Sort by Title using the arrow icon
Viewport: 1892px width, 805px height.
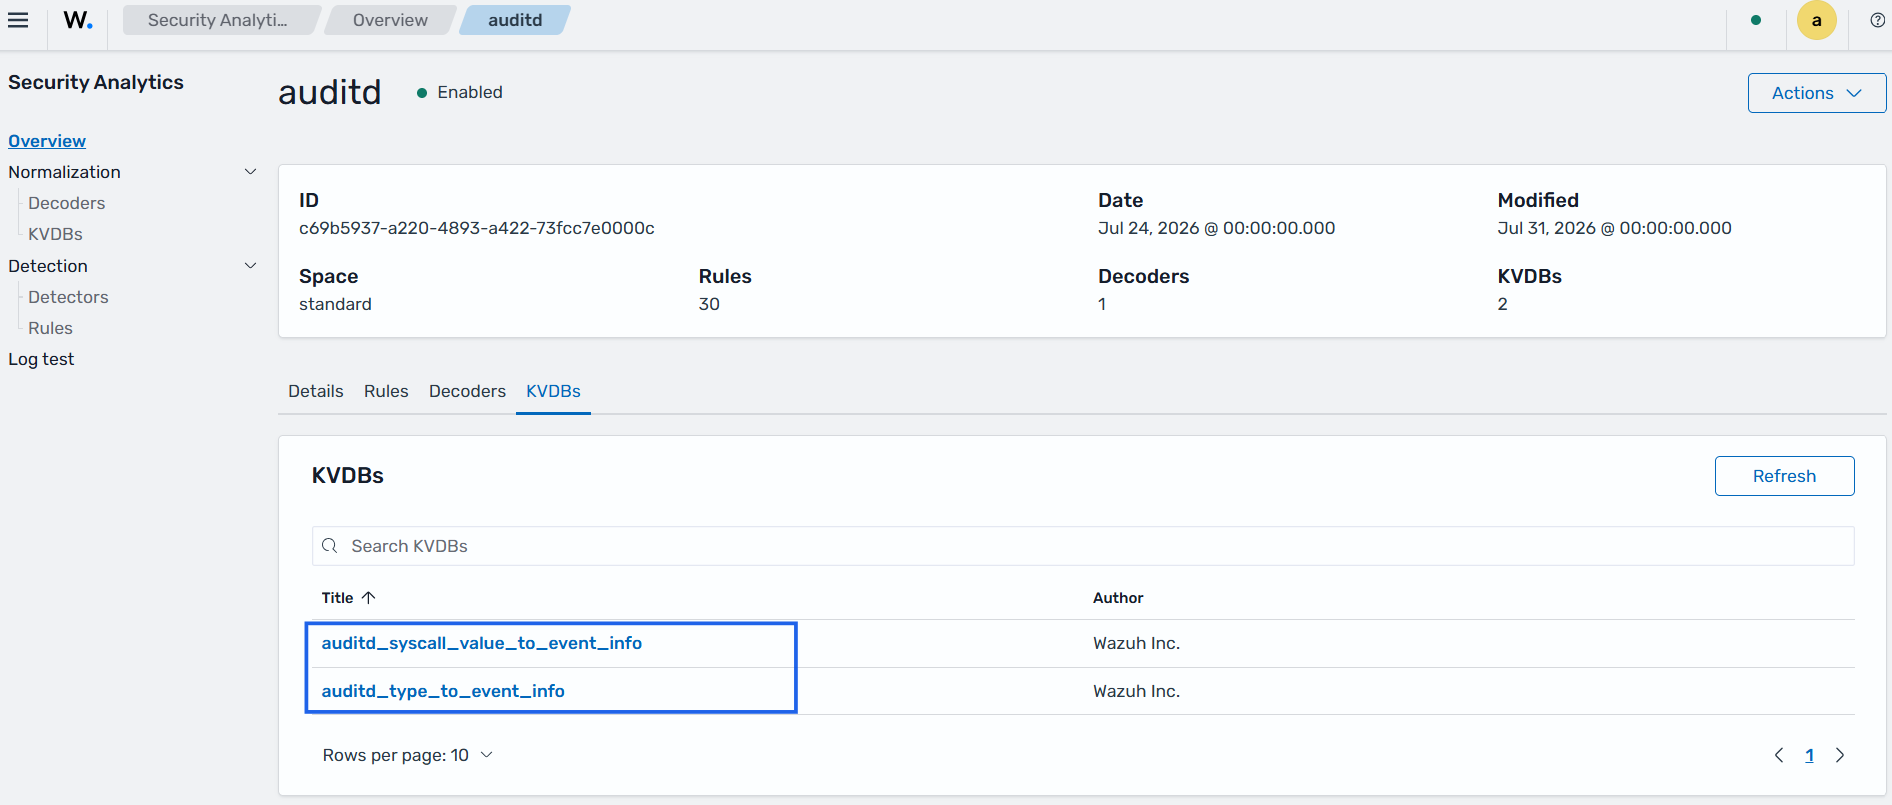coord(368,598)
